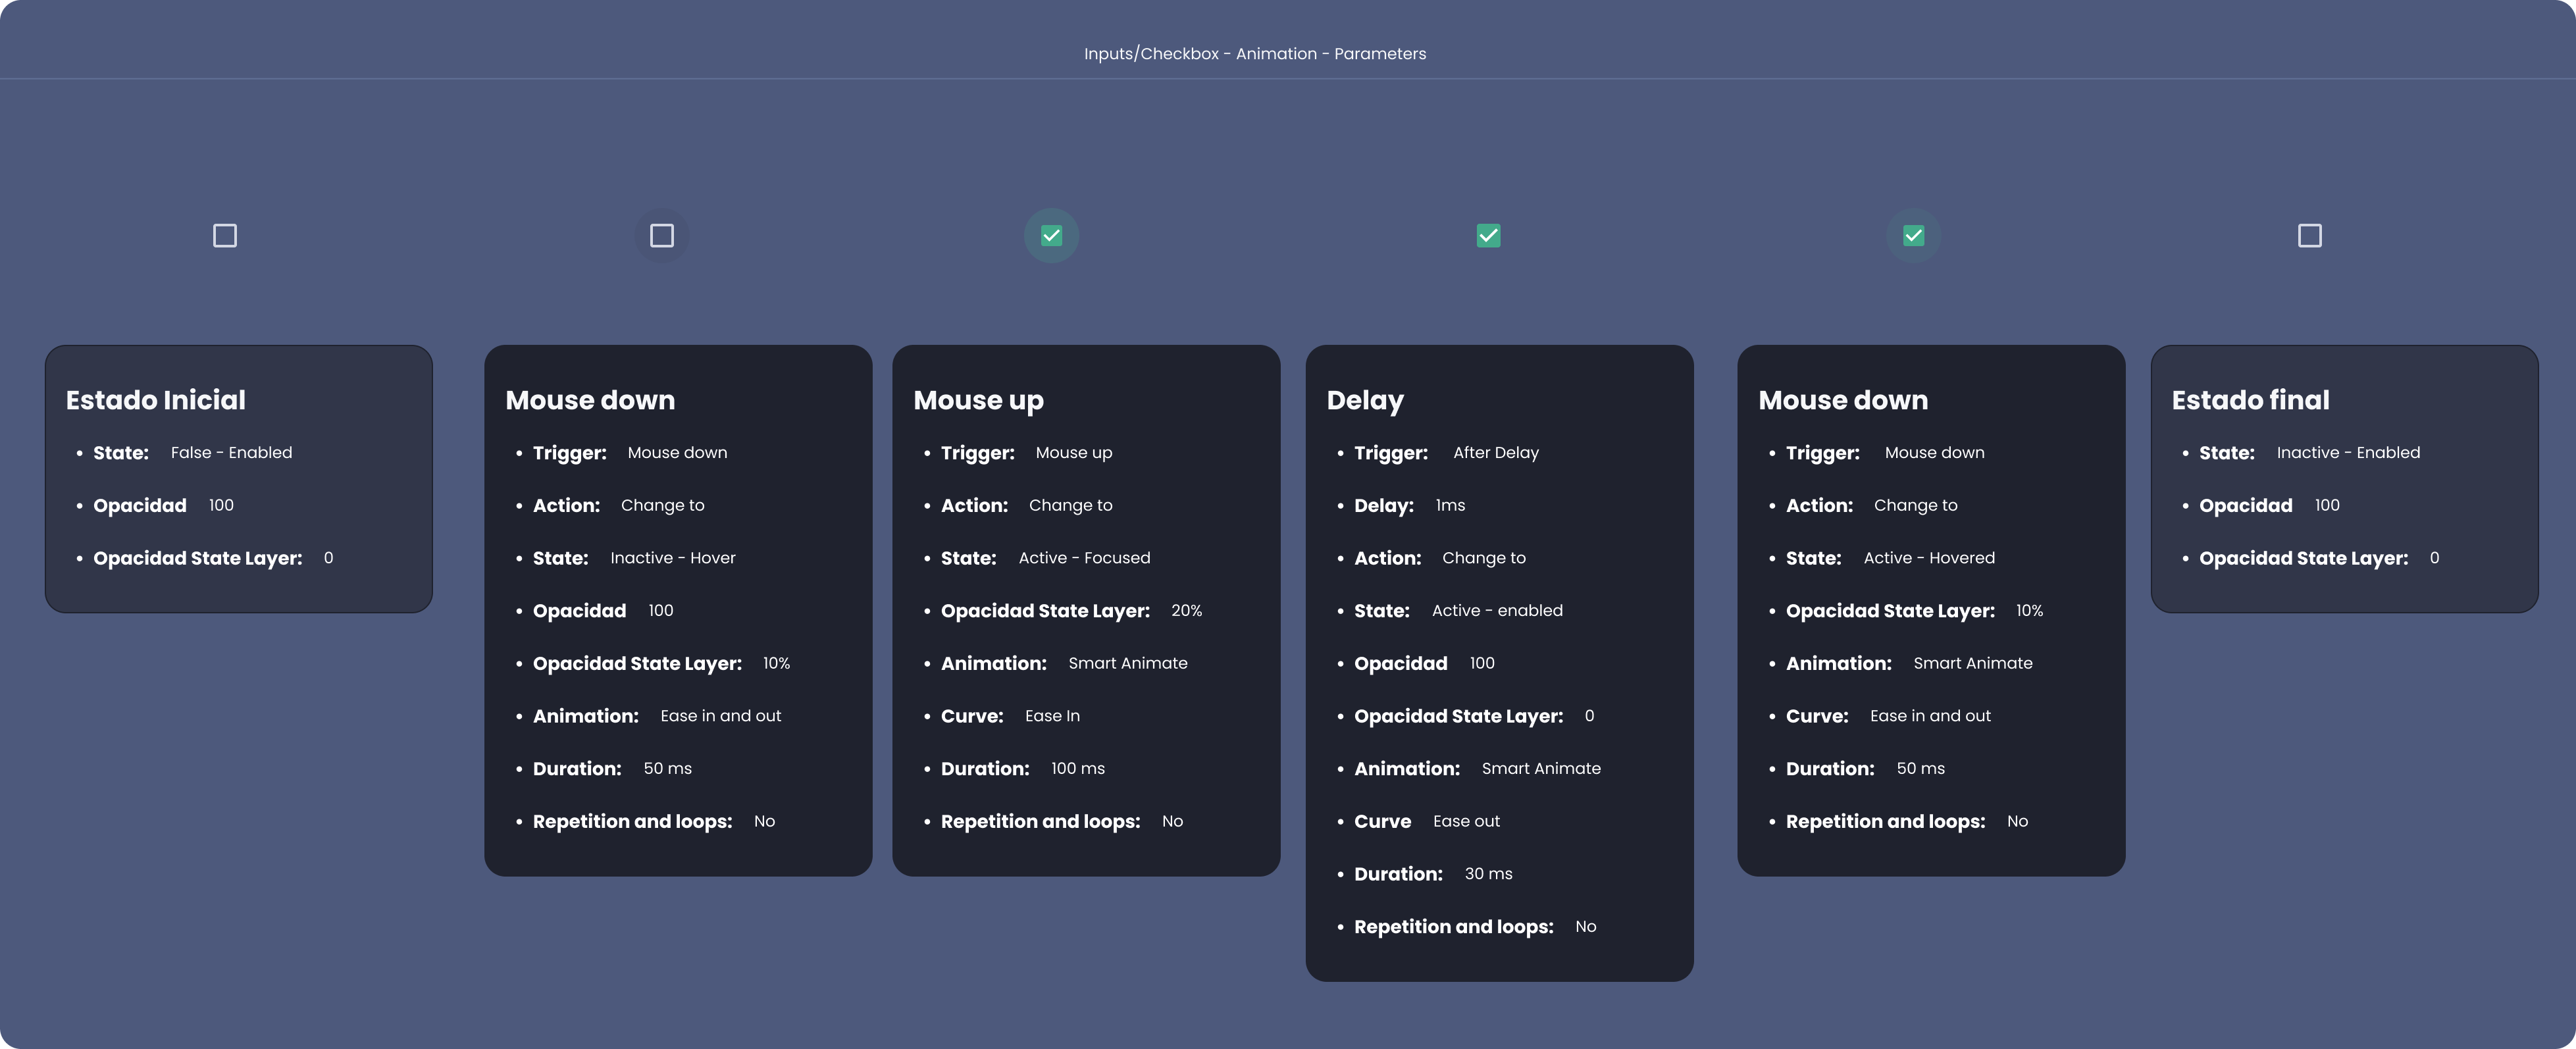Click 'Delay:' label in the Delay card

[1383, 506]
